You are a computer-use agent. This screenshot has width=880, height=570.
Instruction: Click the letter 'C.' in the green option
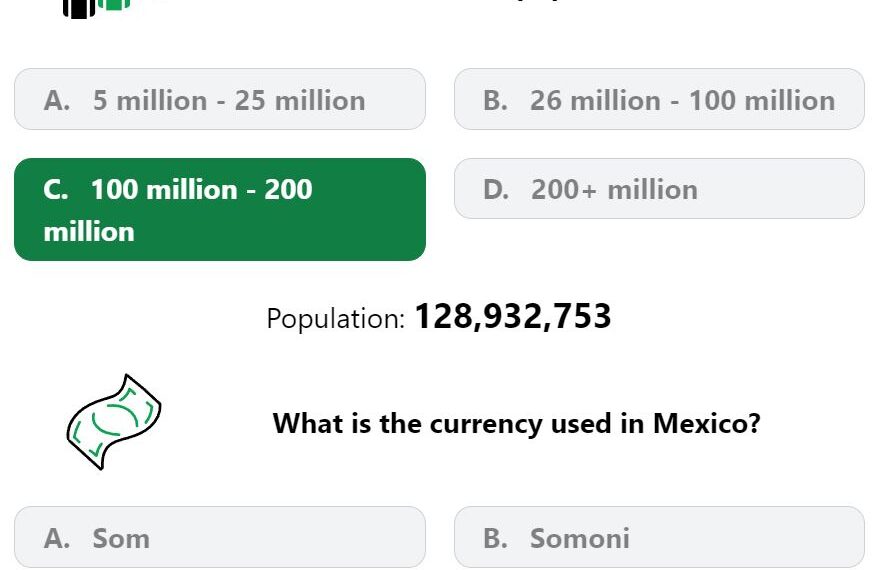click(56, 190)
